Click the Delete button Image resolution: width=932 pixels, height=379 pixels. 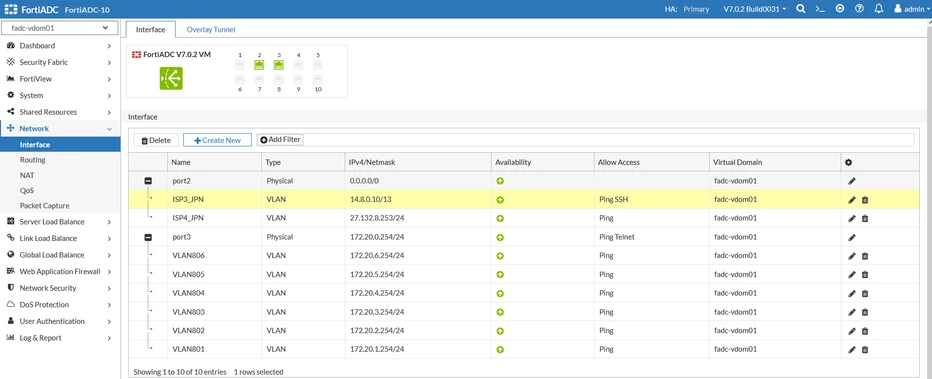point(156,140)
